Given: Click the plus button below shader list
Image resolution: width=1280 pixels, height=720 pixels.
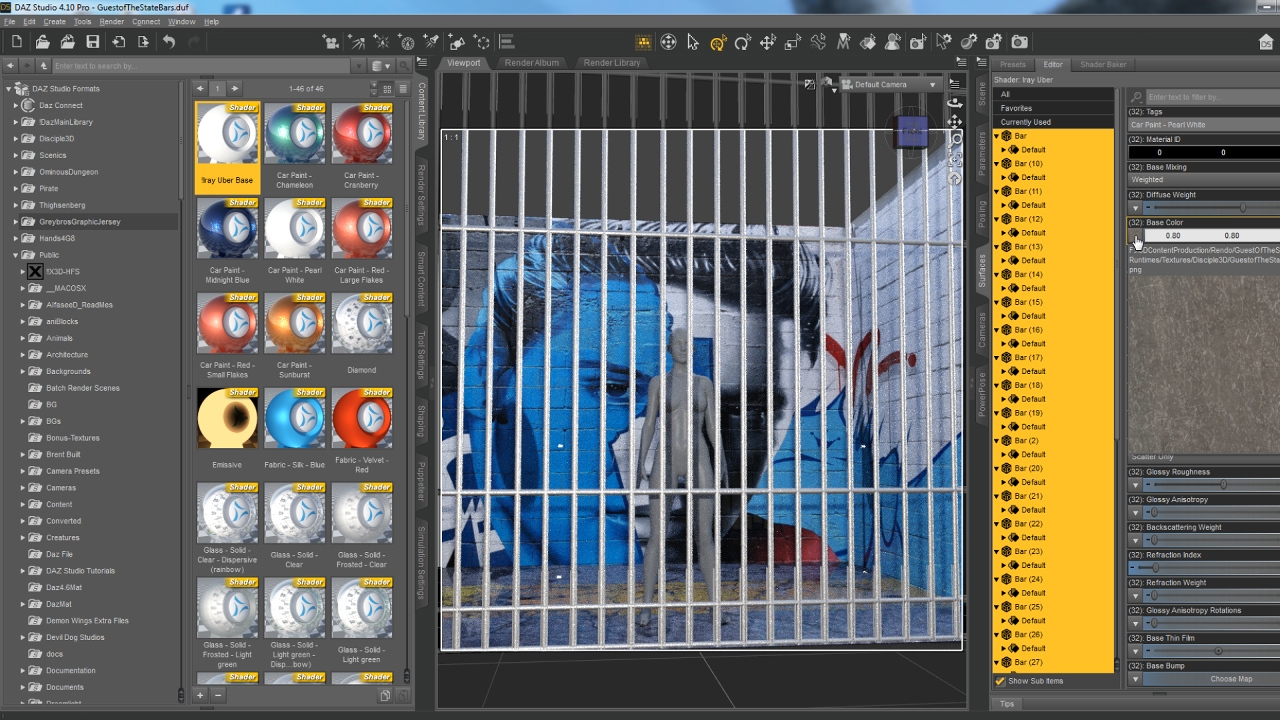Looking at the screenshot, I should [x=200, y=695].
